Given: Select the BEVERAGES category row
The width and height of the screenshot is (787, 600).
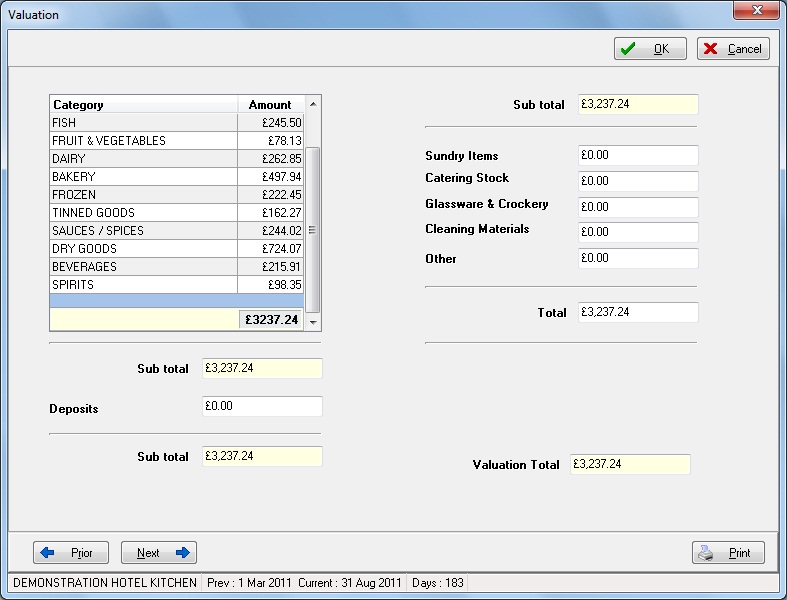Looking at the screenshot, I should [177, 267].
